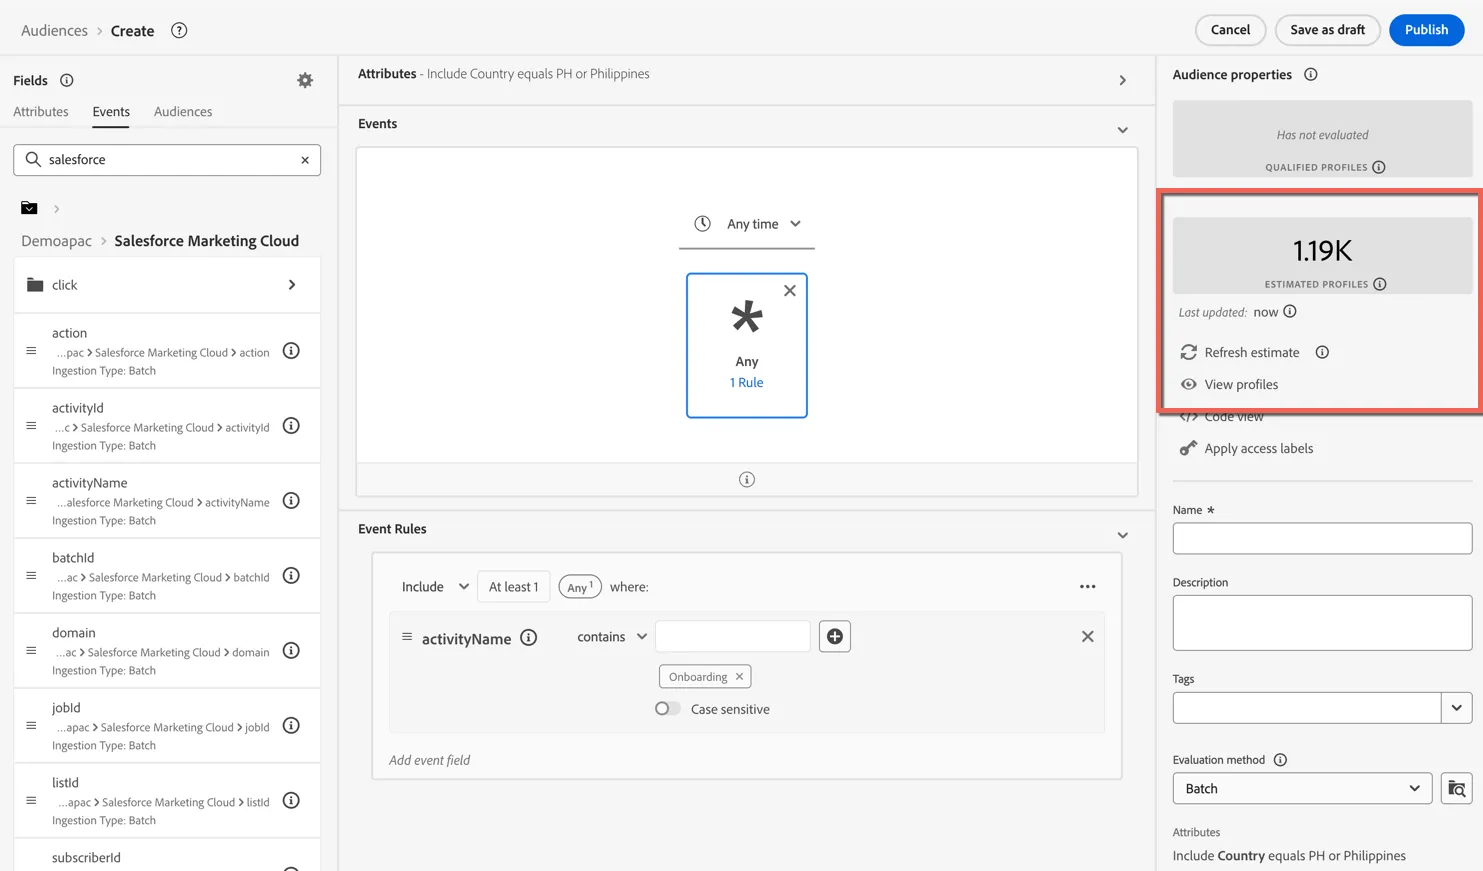Viewport: 1483px width, 871px height.
Task: Click the Refresh estimate icon
Action: tap(1189, 352)
